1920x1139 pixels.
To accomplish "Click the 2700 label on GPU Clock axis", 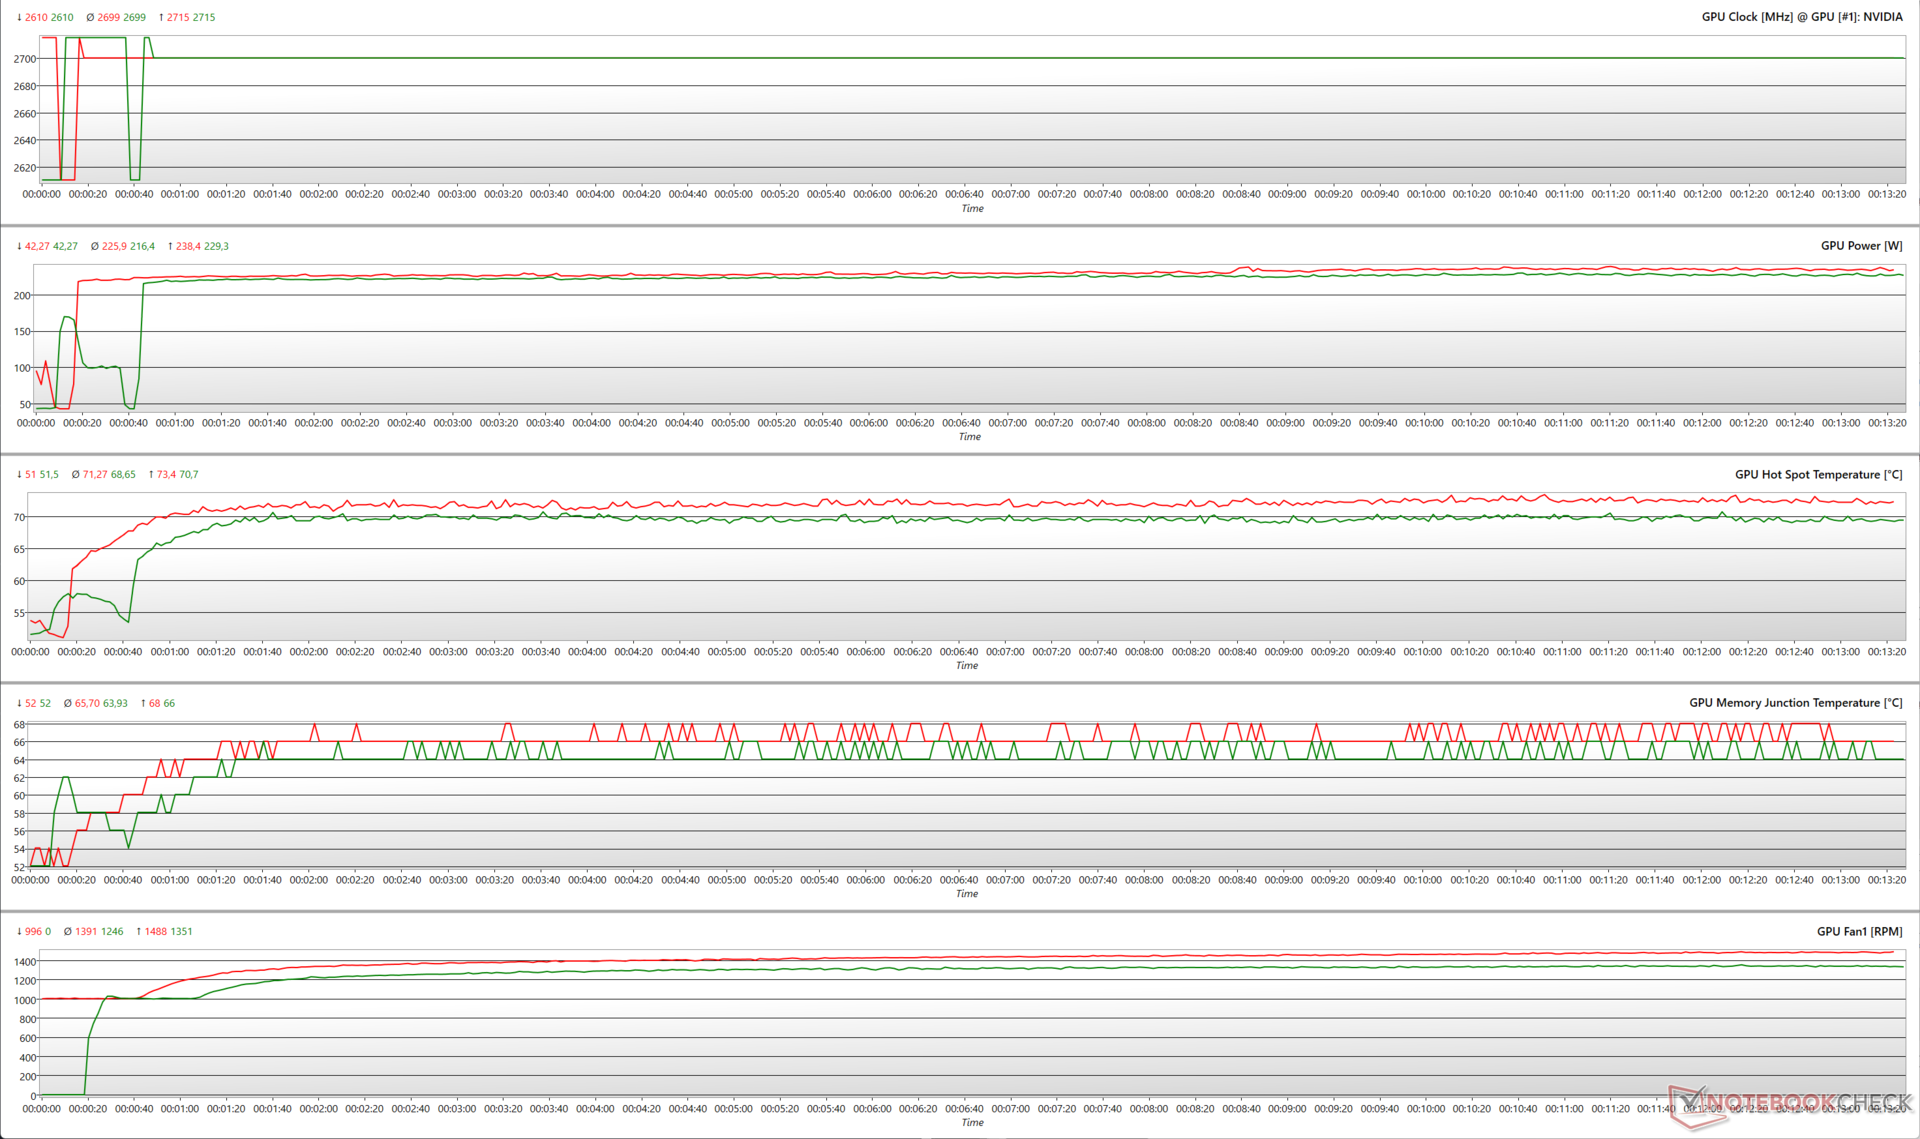I will pyautogui.click(x=24, y=59).
